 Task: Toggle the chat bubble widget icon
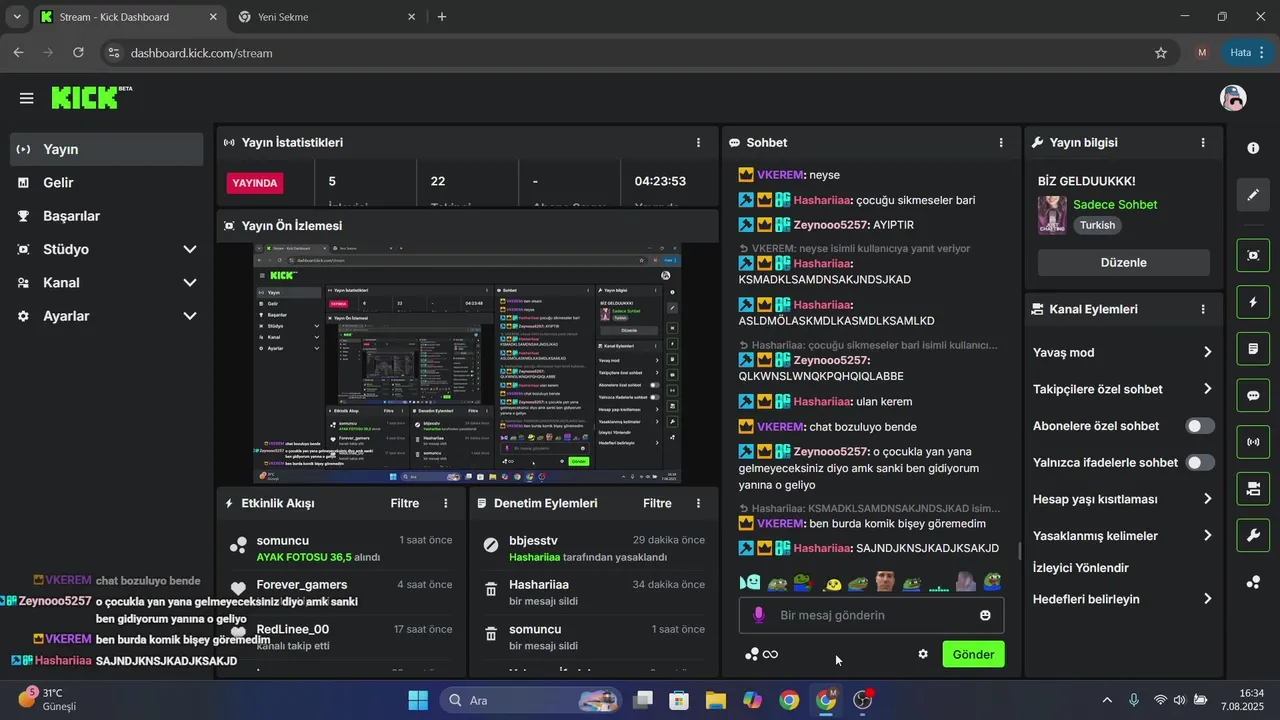[1253, 395]
